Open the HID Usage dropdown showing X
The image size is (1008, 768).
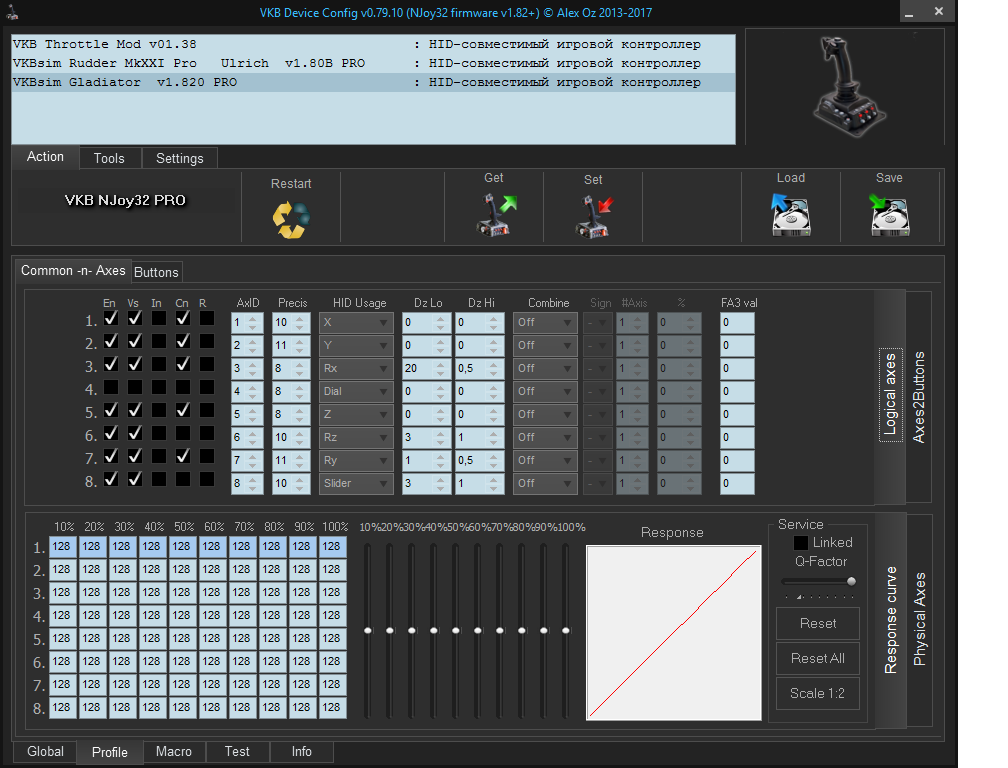[x=356, y=323]
